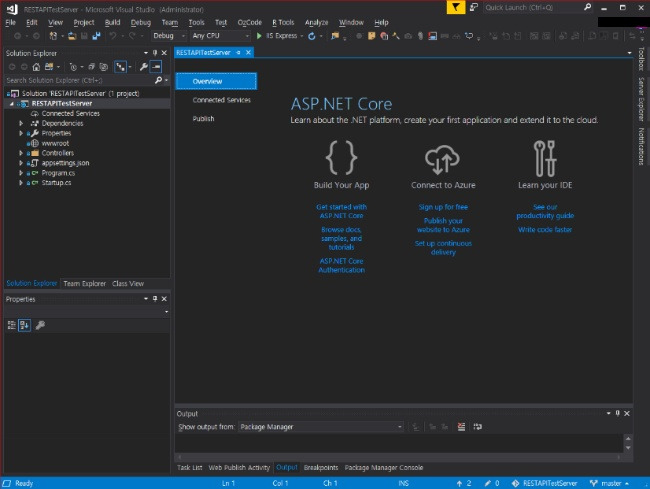Click the unpushed commits arrow in status bar

459,483
